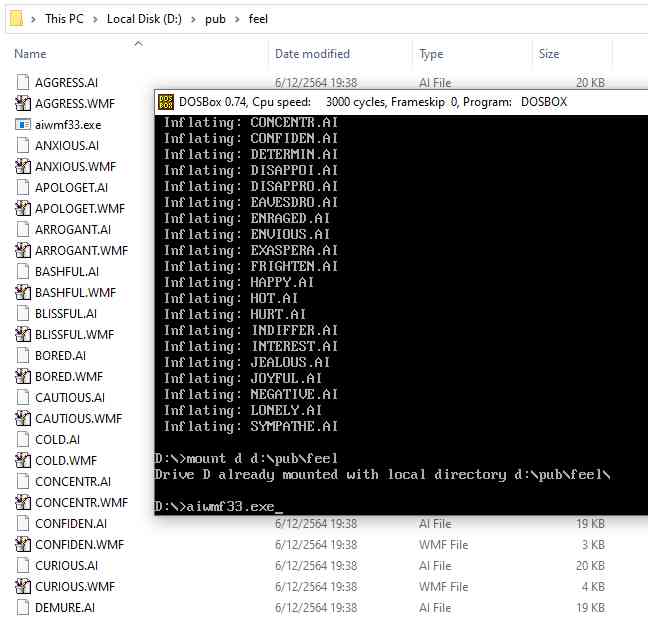Click the CURIOUS.WMF file icon

24,587
